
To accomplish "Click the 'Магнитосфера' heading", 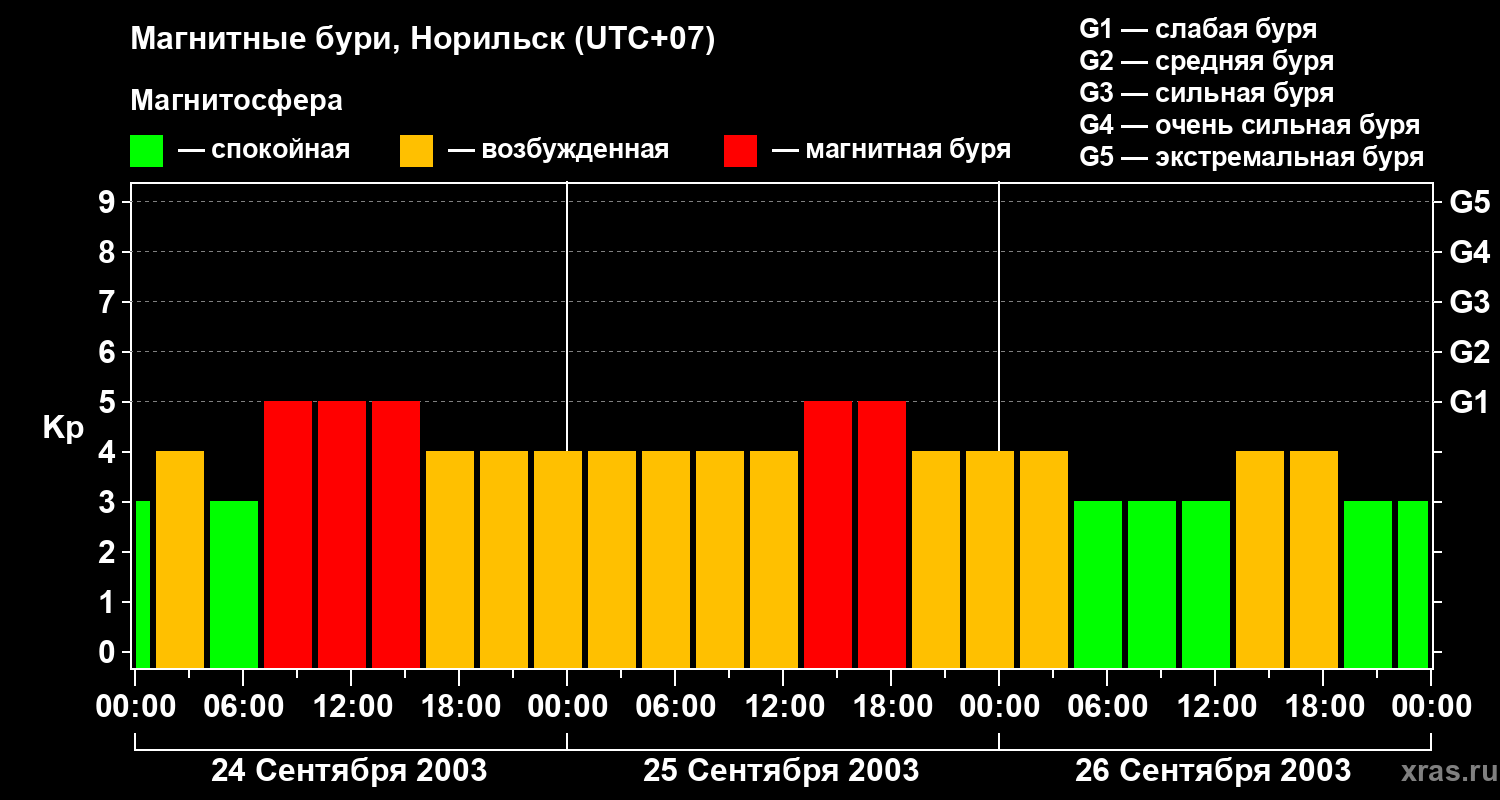I will point(236,101).
